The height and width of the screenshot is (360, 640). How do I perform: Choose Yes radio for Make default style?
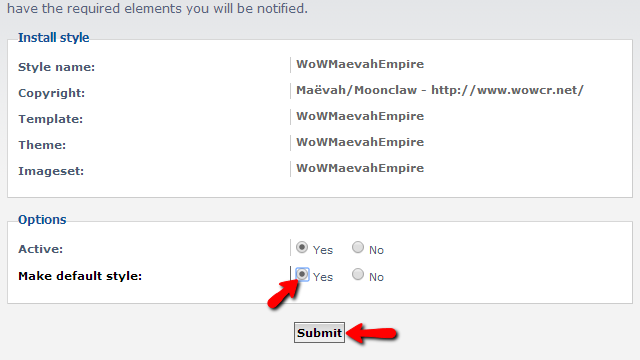[302, 274]
